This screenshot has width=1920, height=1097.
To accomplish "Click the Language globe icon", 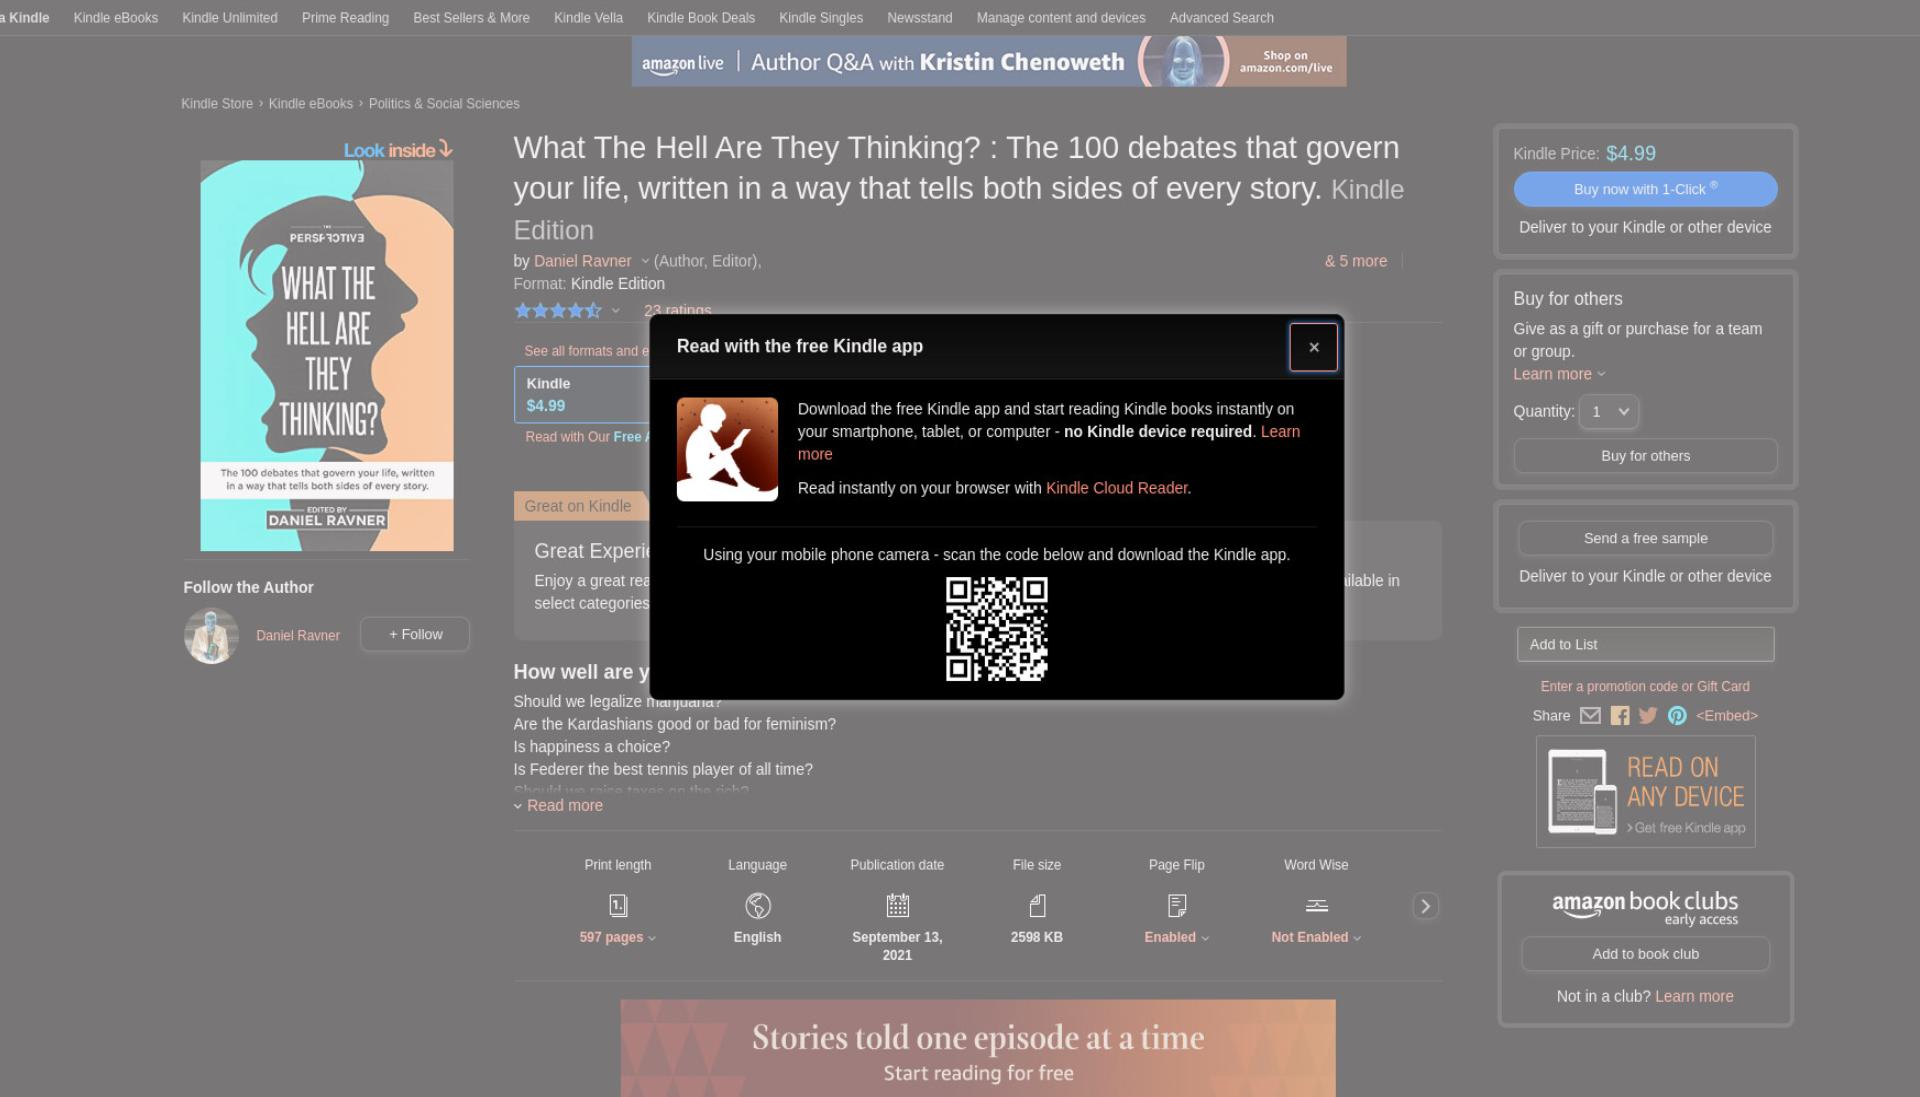I will tap(757, 905).
